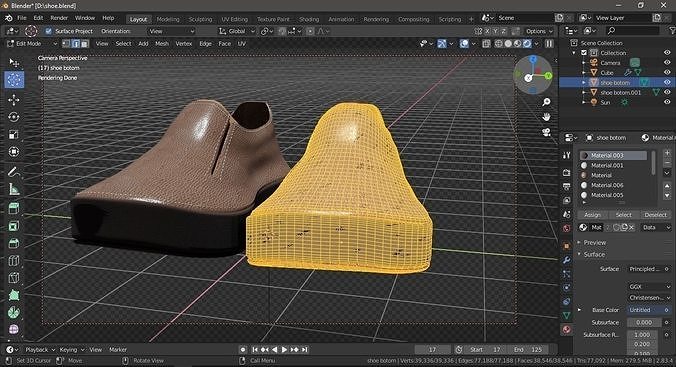Select the Select Box tool
The image size is (676, 367).
coord(14,63)
